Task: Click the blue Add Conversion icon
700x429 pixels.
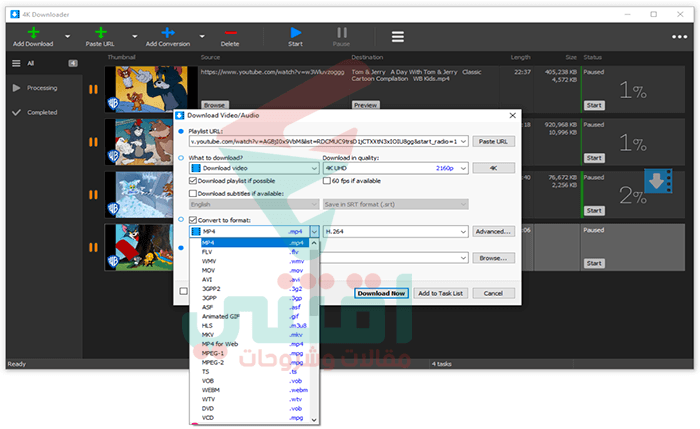Action: (x=168, y=33)
